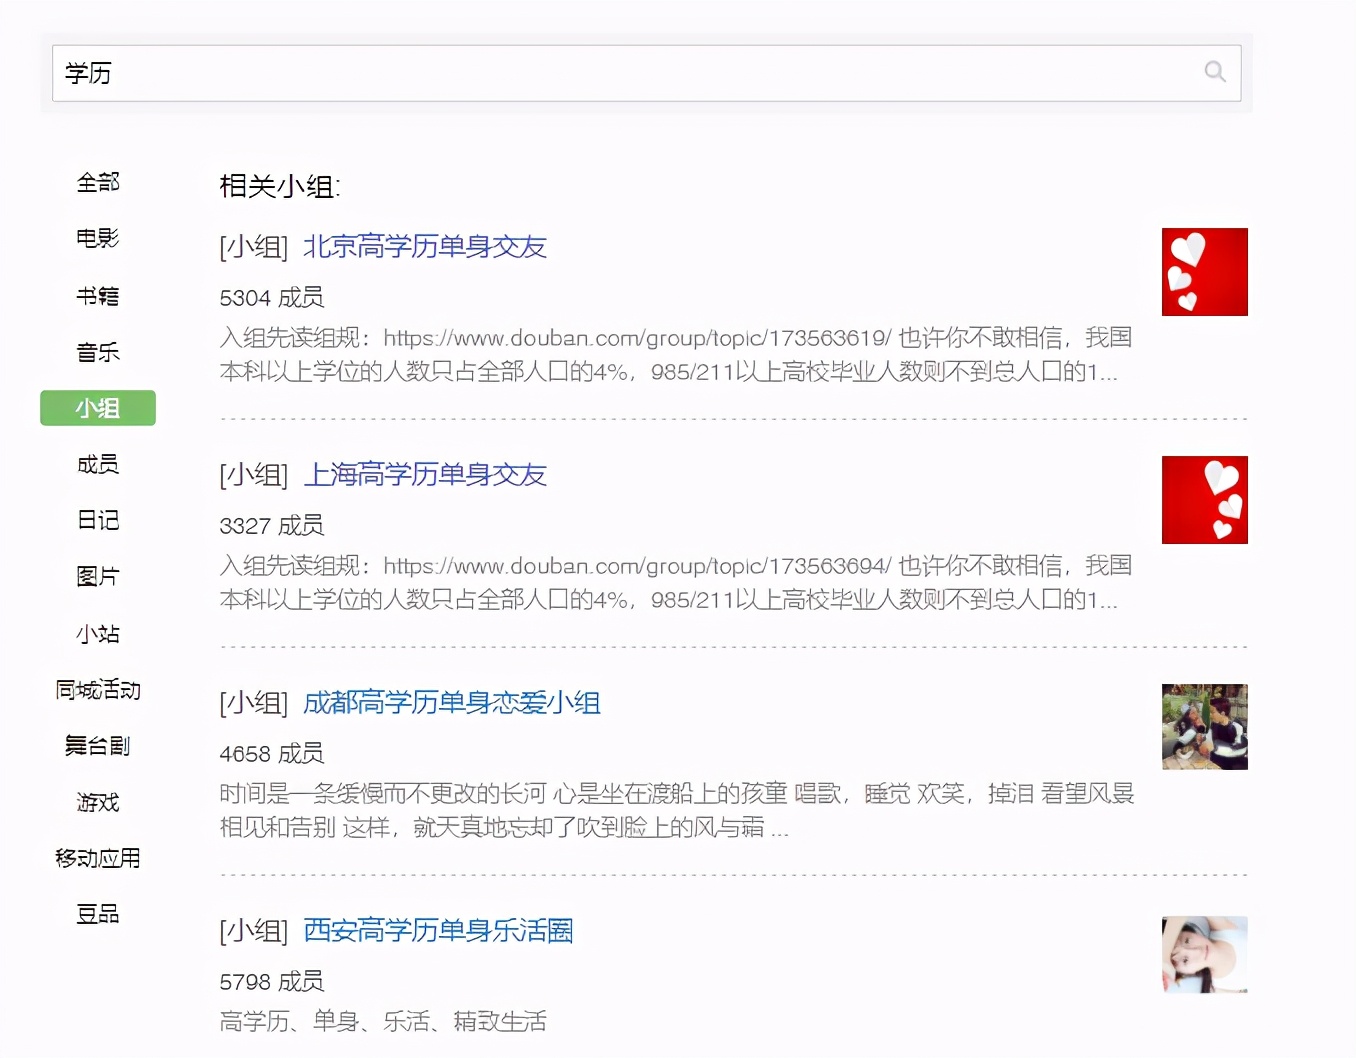Select the 舞台剧 category
This screenshot has height=1058, width=1356.
pos(98,745)
